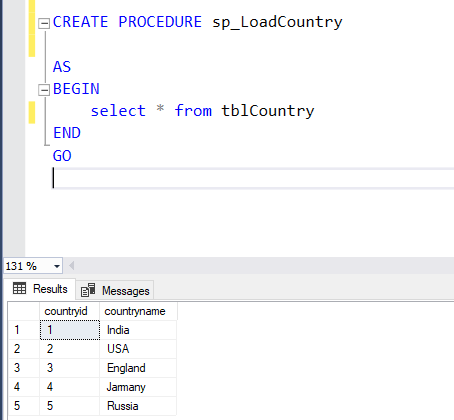Select the row header for the Russia row
The image size is (454, 420).
point(24,406)
